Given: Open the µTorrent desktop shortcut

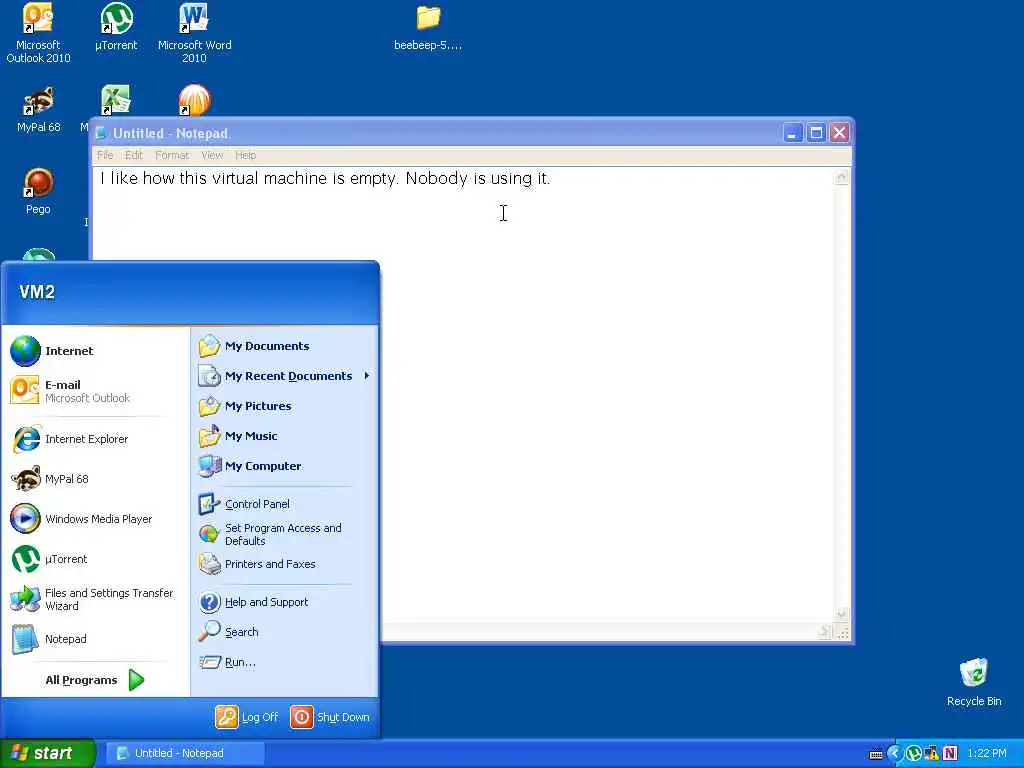Looking at the screenshot, I should click(x=116, y=27).
